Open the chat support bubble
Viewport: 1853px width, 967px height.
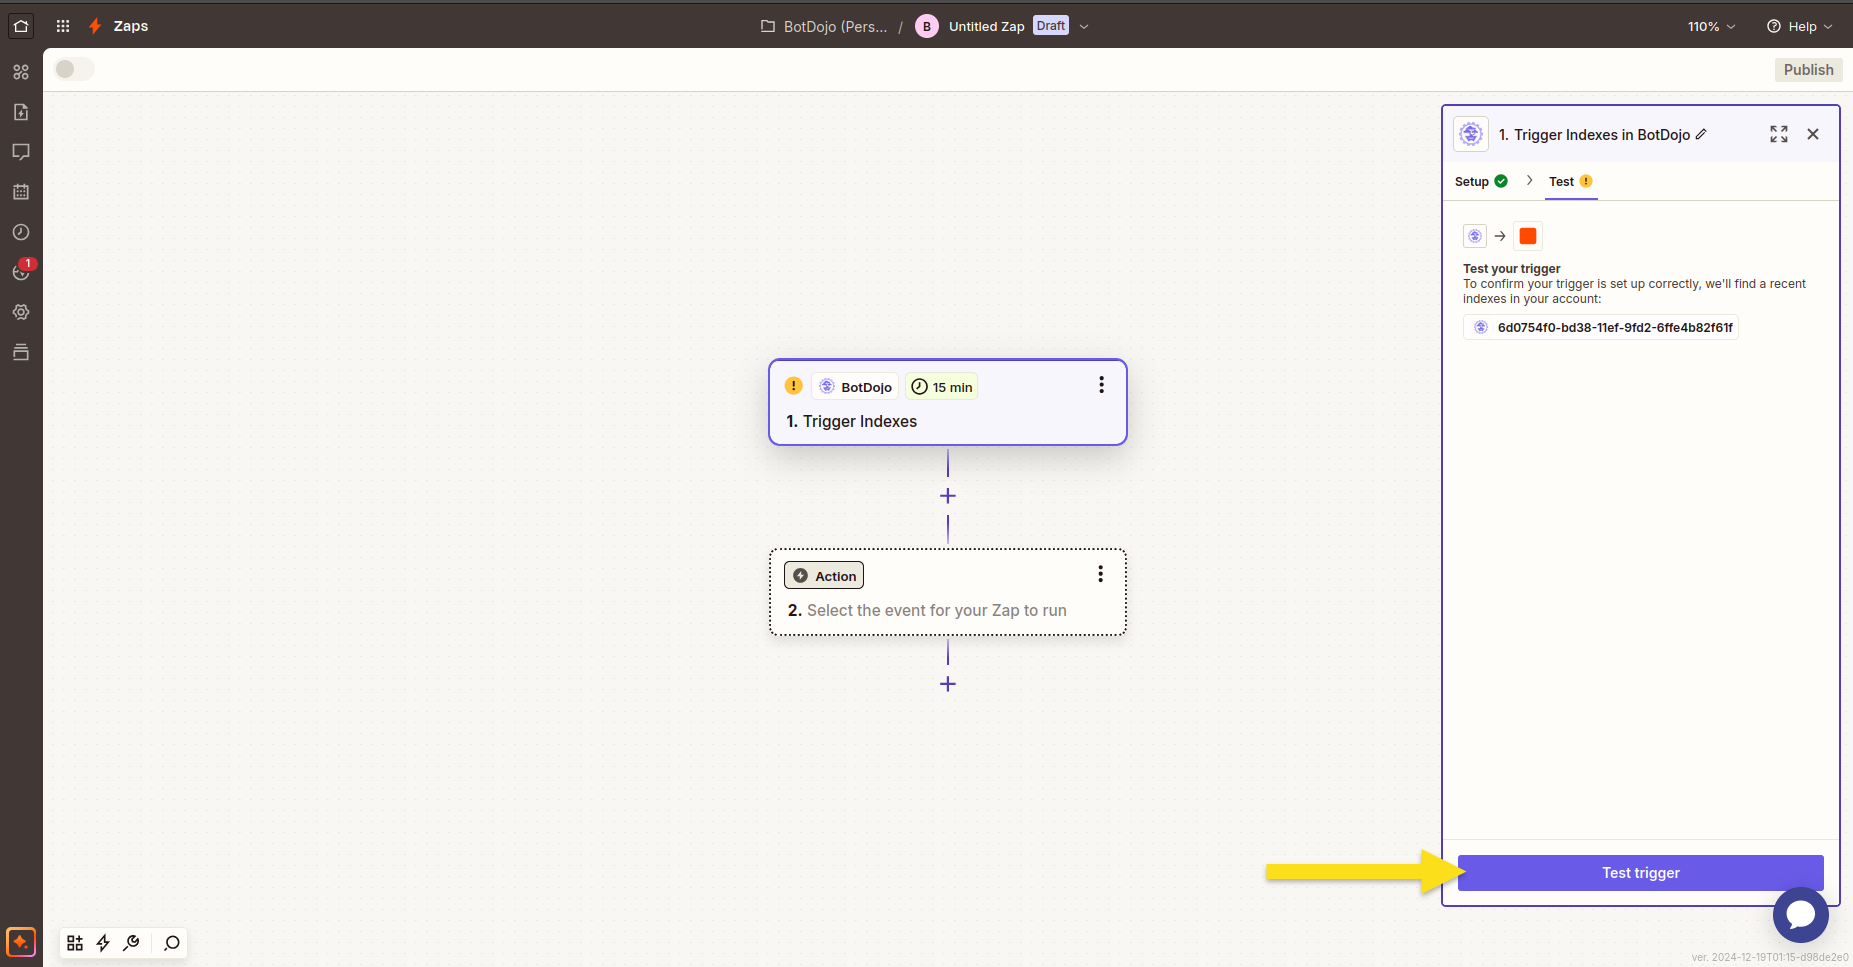[1801, 915]
